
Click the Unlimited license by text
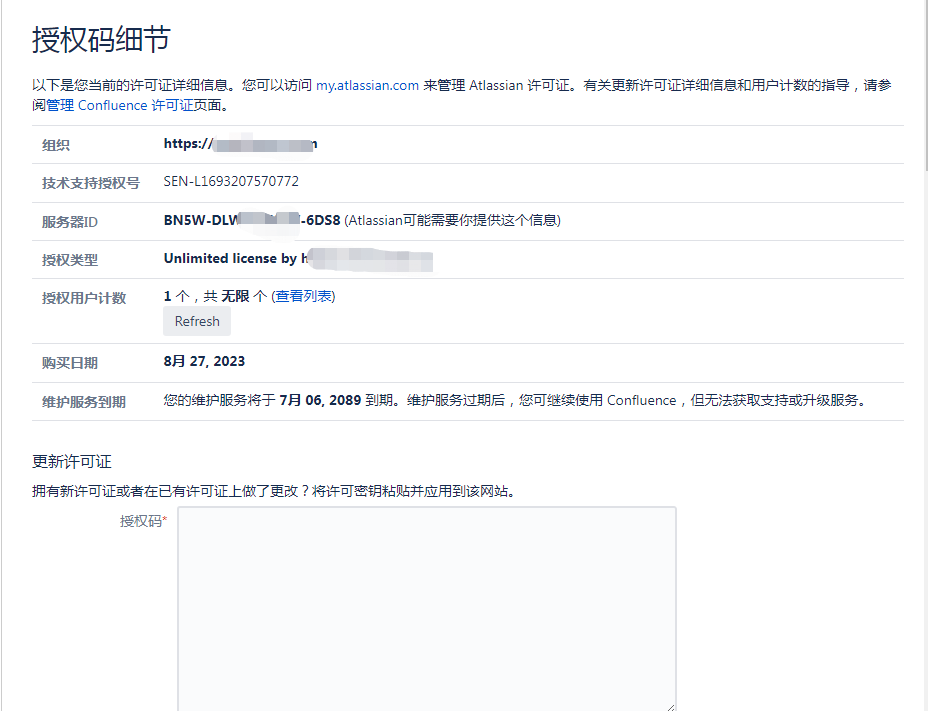230,259
